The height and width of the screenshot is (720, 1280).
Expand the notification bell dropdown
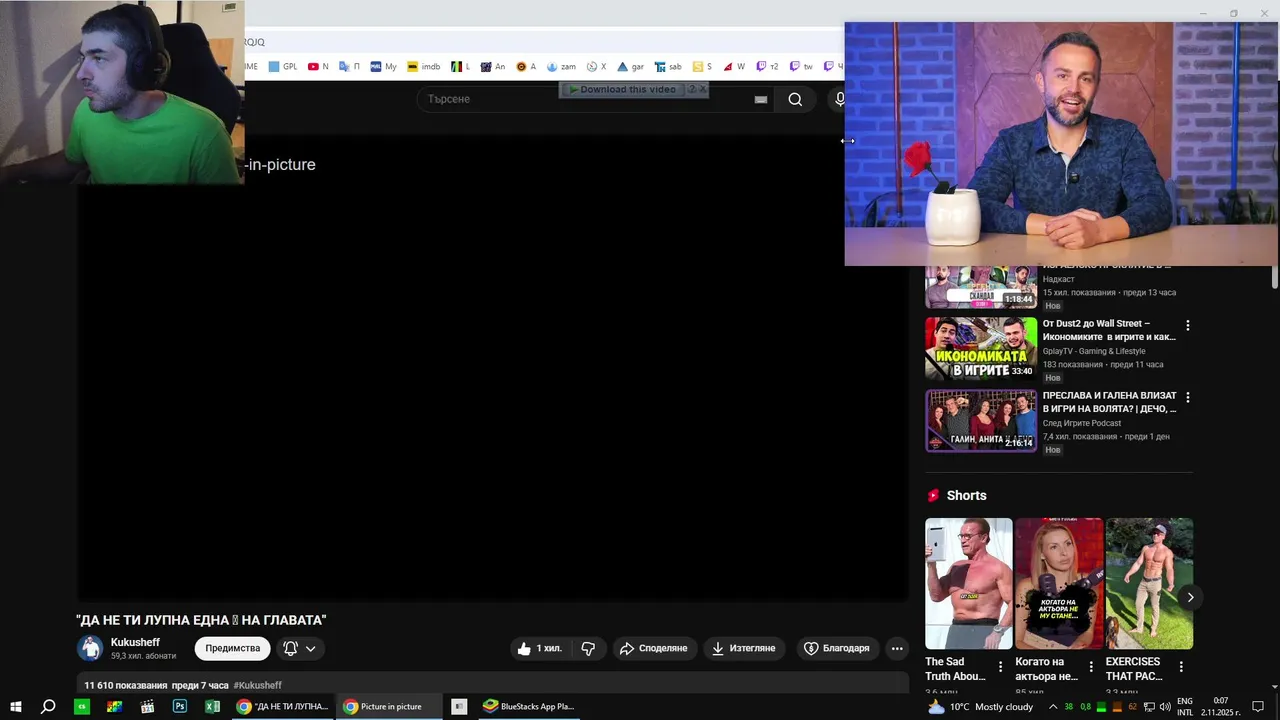(300, 648)
